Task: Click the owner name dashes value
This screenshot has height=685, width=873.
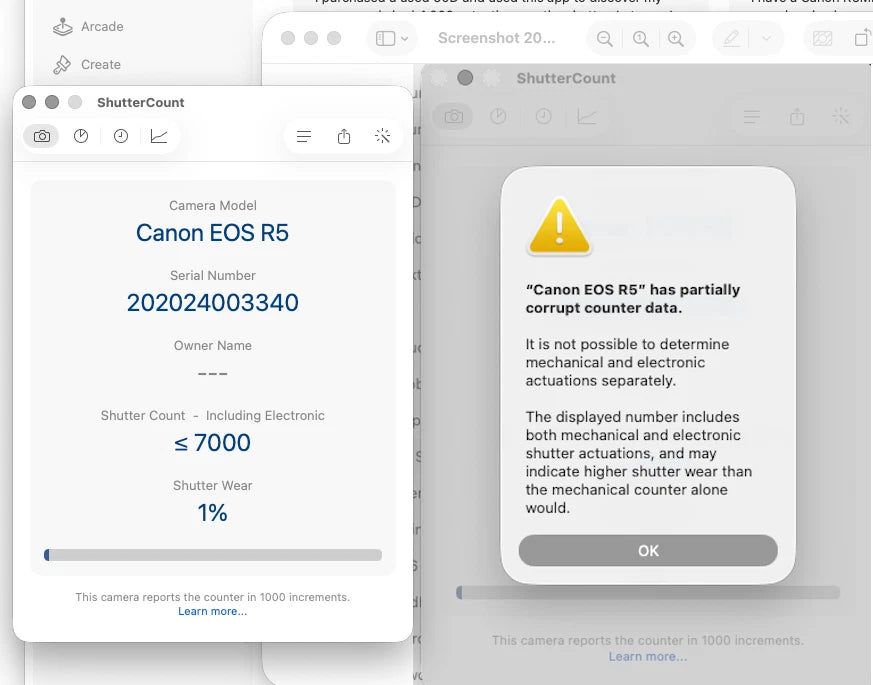Action: [x=213, y=374]
